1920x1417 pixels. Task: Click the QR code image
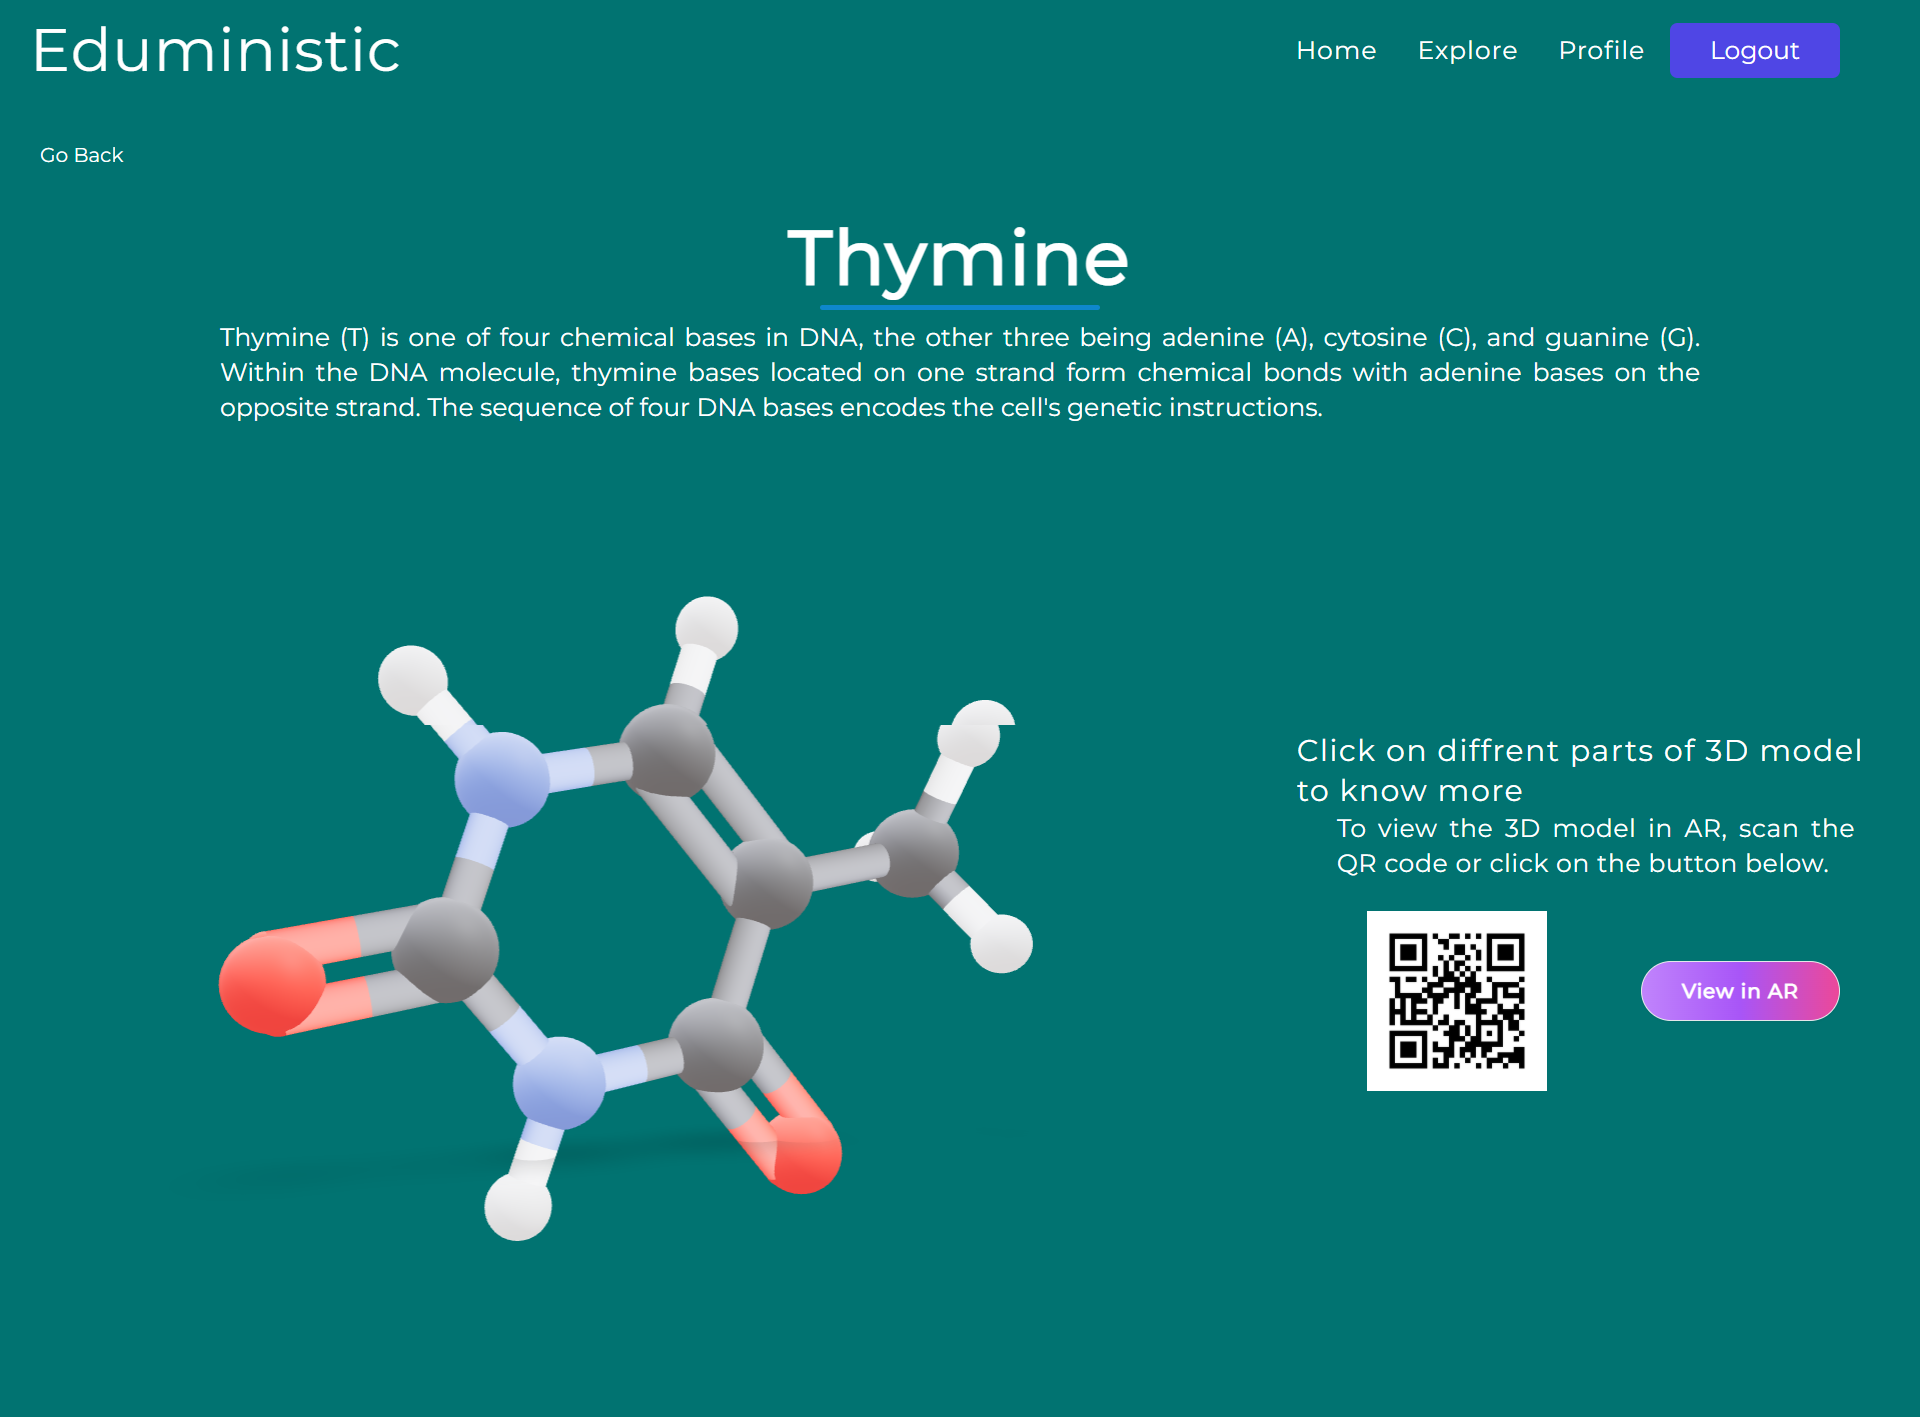pyautogui.click(x=1456, y=1000)
